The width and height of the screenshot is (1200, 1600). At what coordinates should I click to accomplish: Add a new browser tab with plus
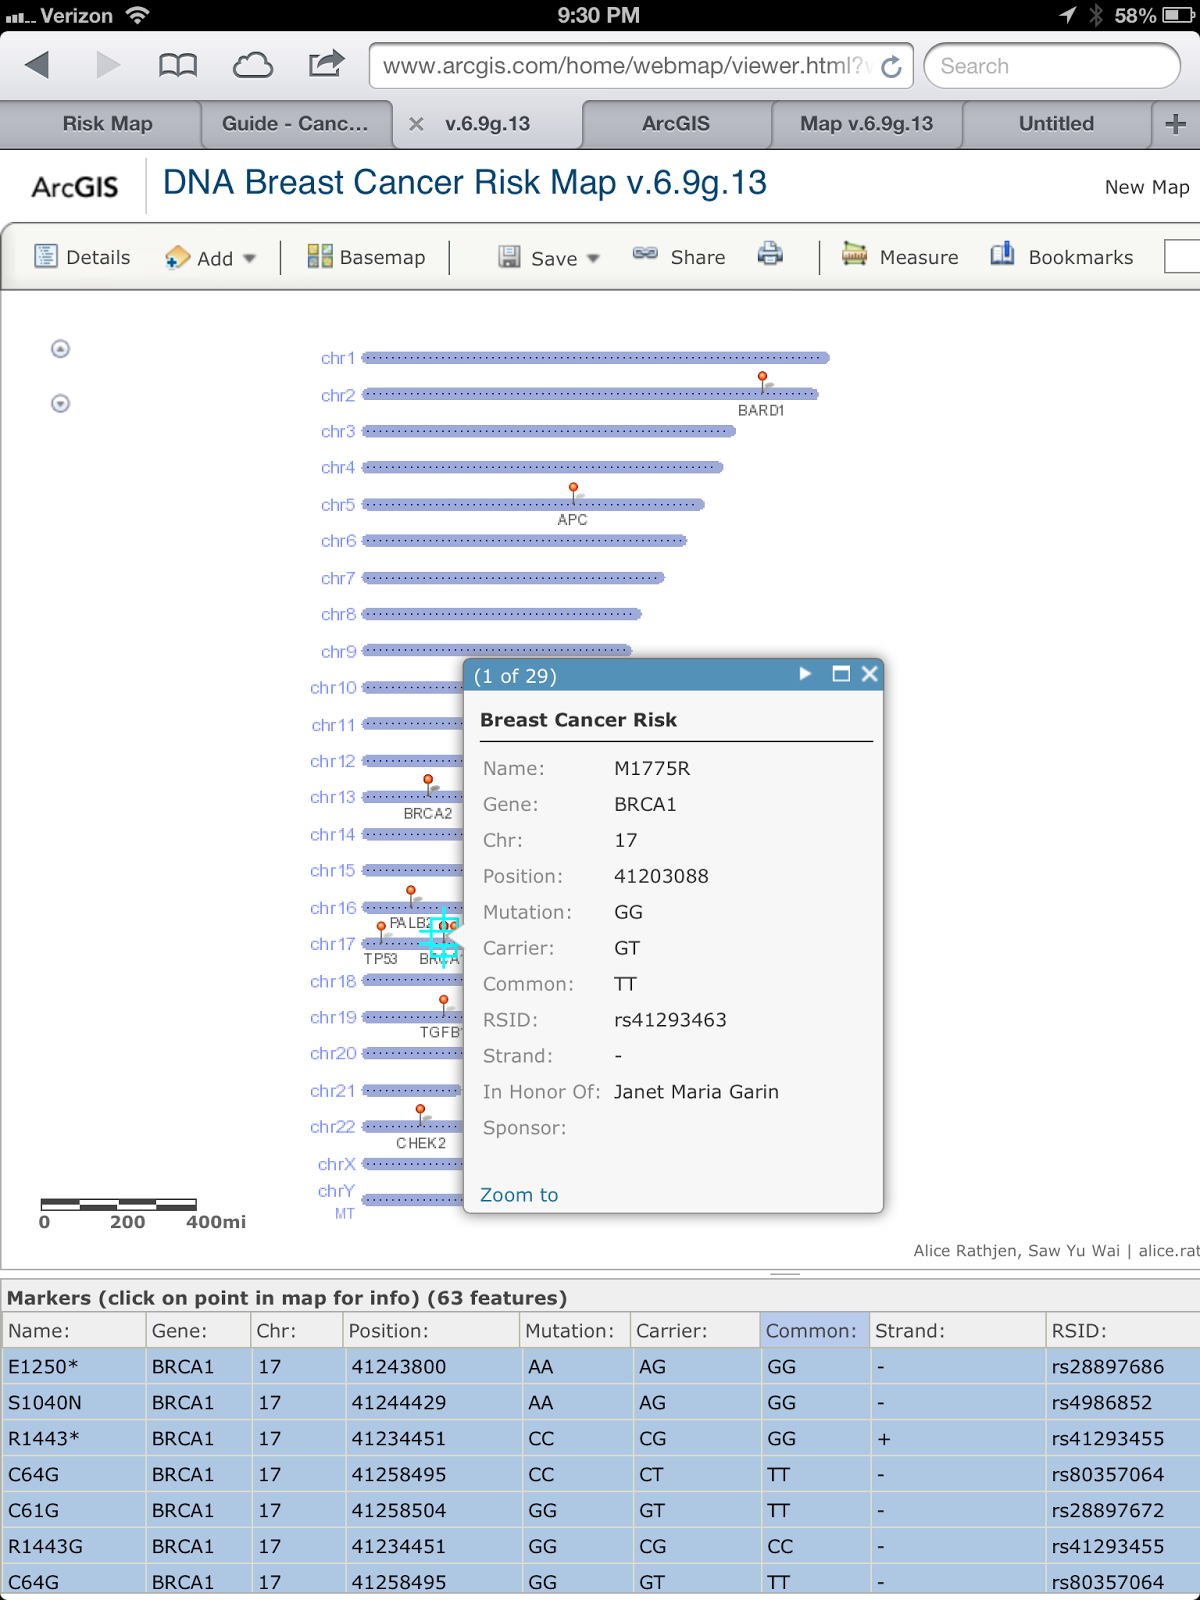1176,124
